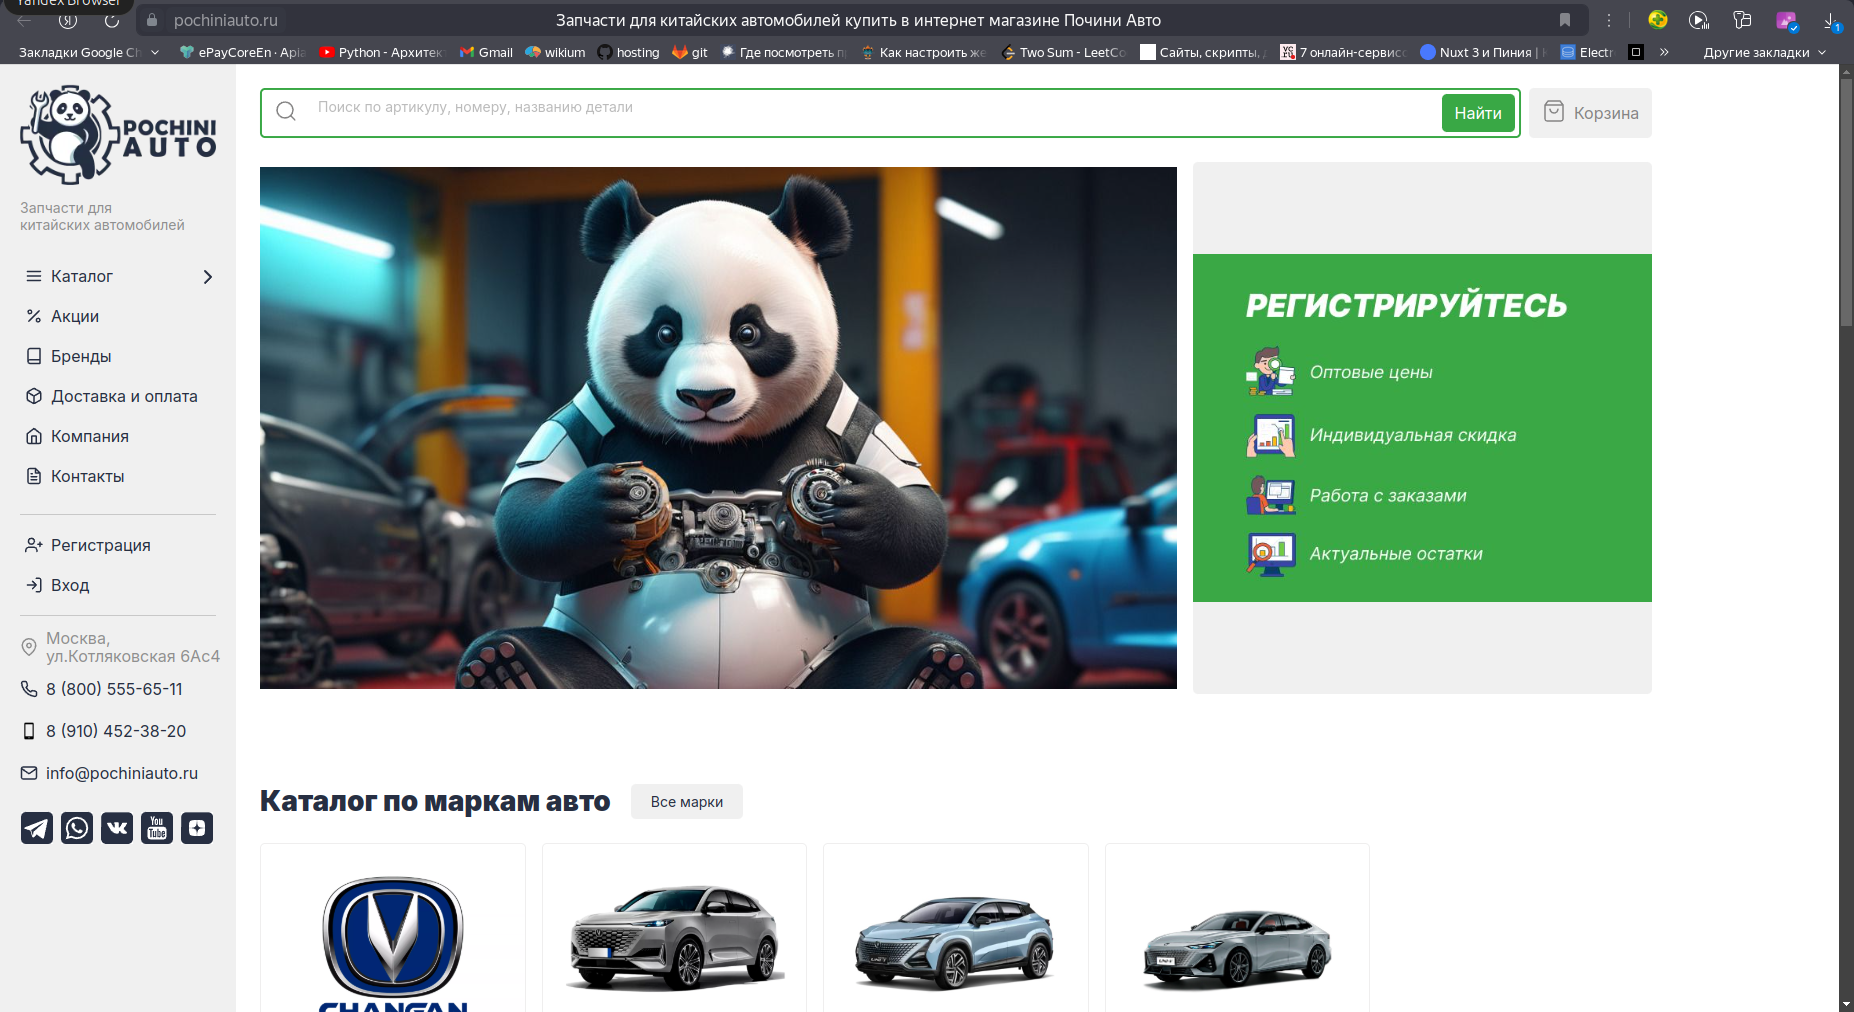Show hidden bookmarks with the double chevron
Image resolution: width=1854 pixels, height=1012 pixels.
tap(1664, 52)
